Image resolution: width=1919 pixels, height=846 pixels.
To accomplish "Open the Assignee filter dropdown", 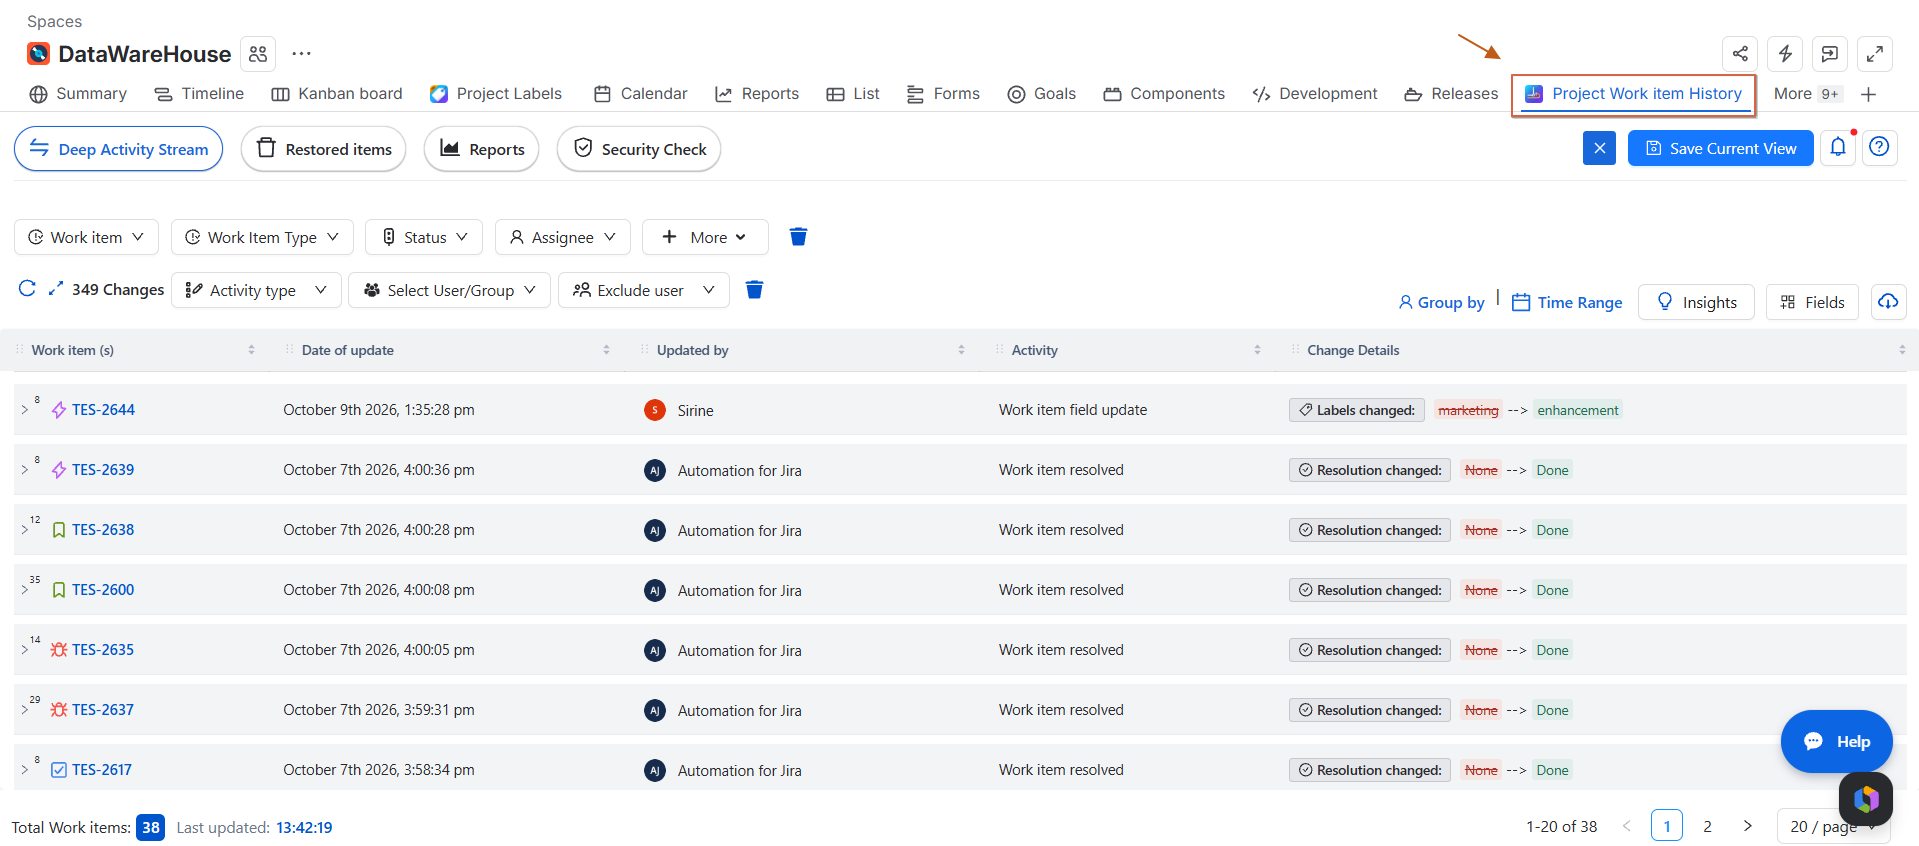I will 562,237.
